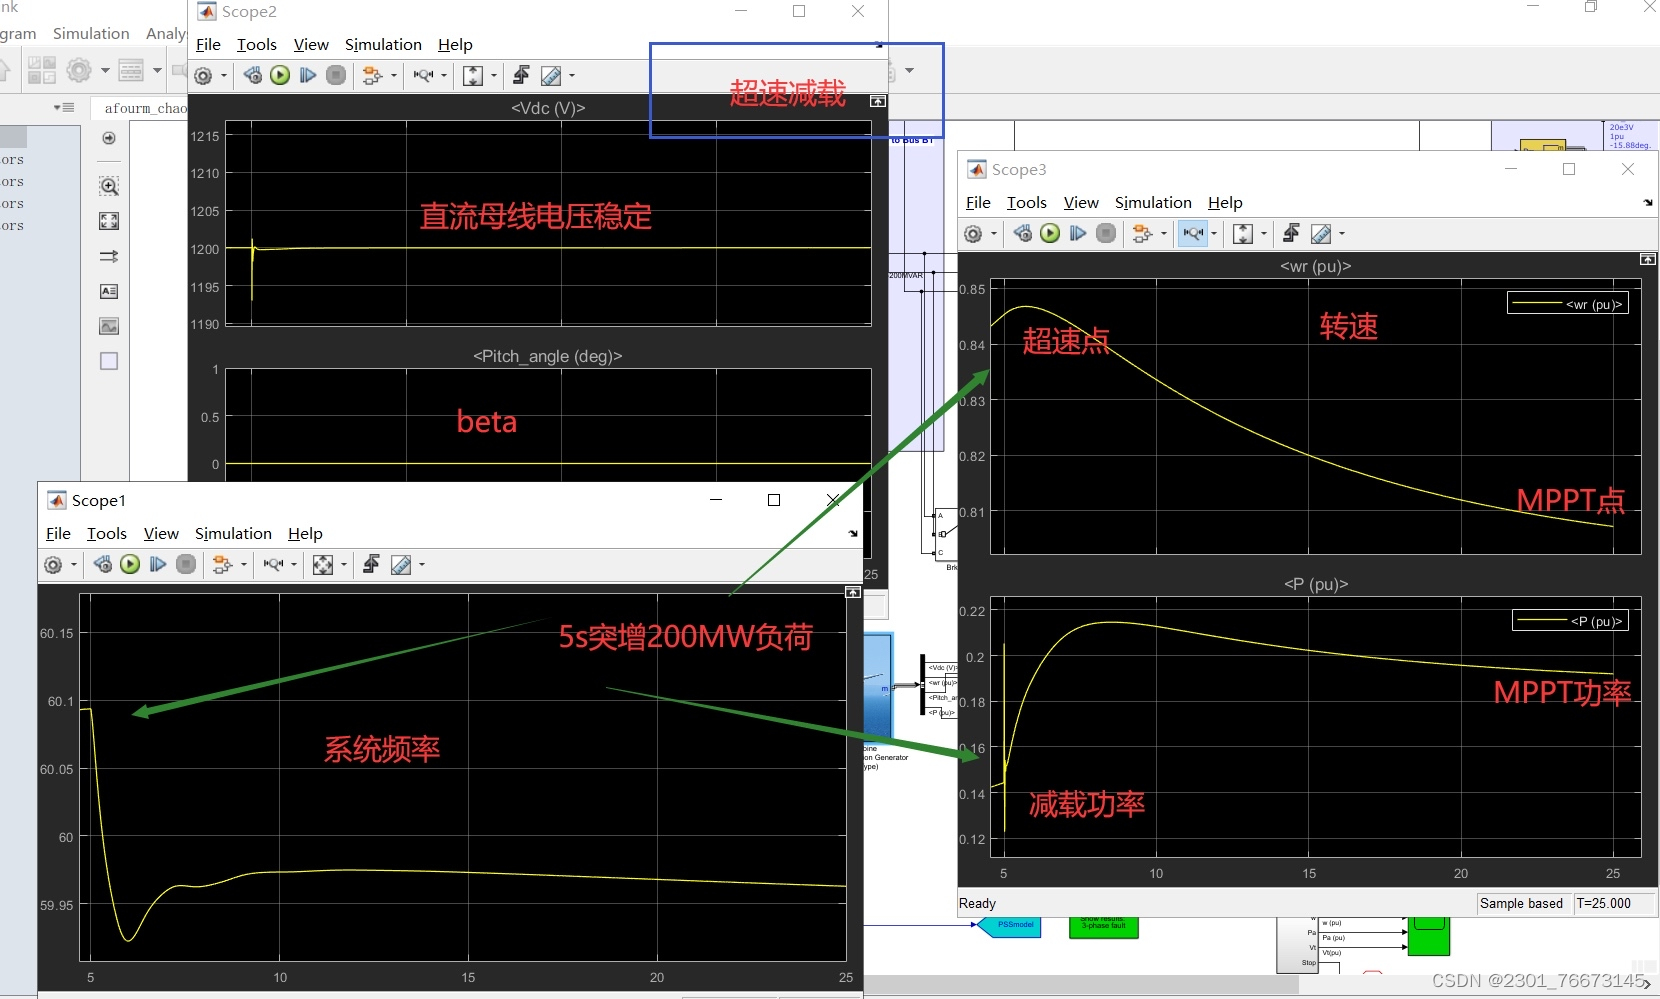Screen dimensions: 1660x999
Task: Maximize the Scope1 axes icon
Action: [x=853, y=593]
